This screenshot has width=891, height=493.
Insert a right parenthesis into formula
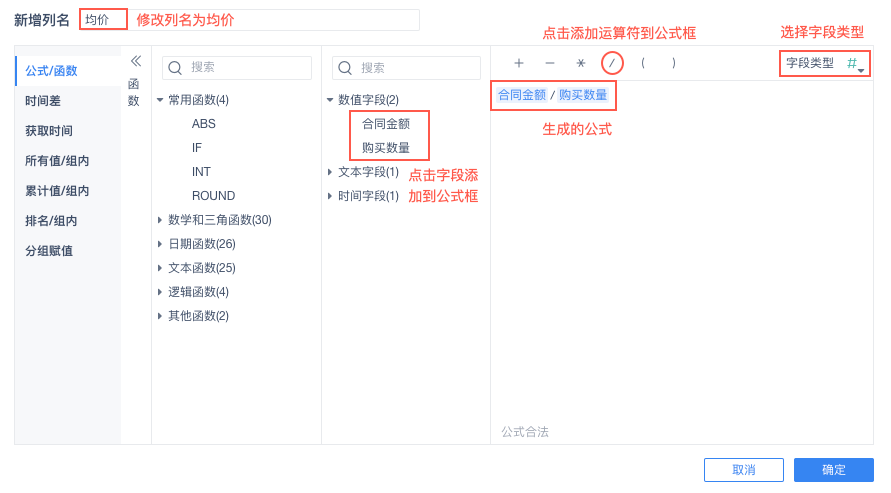tap(674, 63)
